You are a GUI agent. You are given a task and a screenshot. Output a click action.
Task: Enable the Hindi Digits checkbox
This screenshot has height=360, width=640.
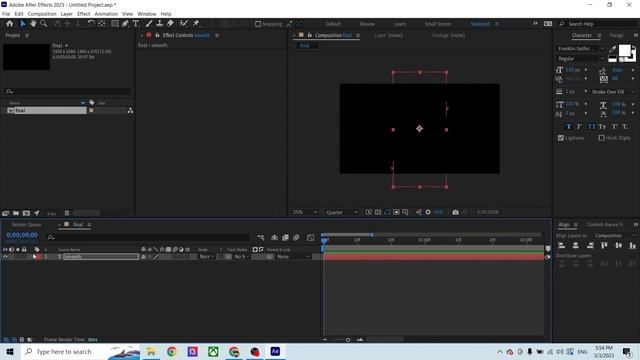point(601,138)
